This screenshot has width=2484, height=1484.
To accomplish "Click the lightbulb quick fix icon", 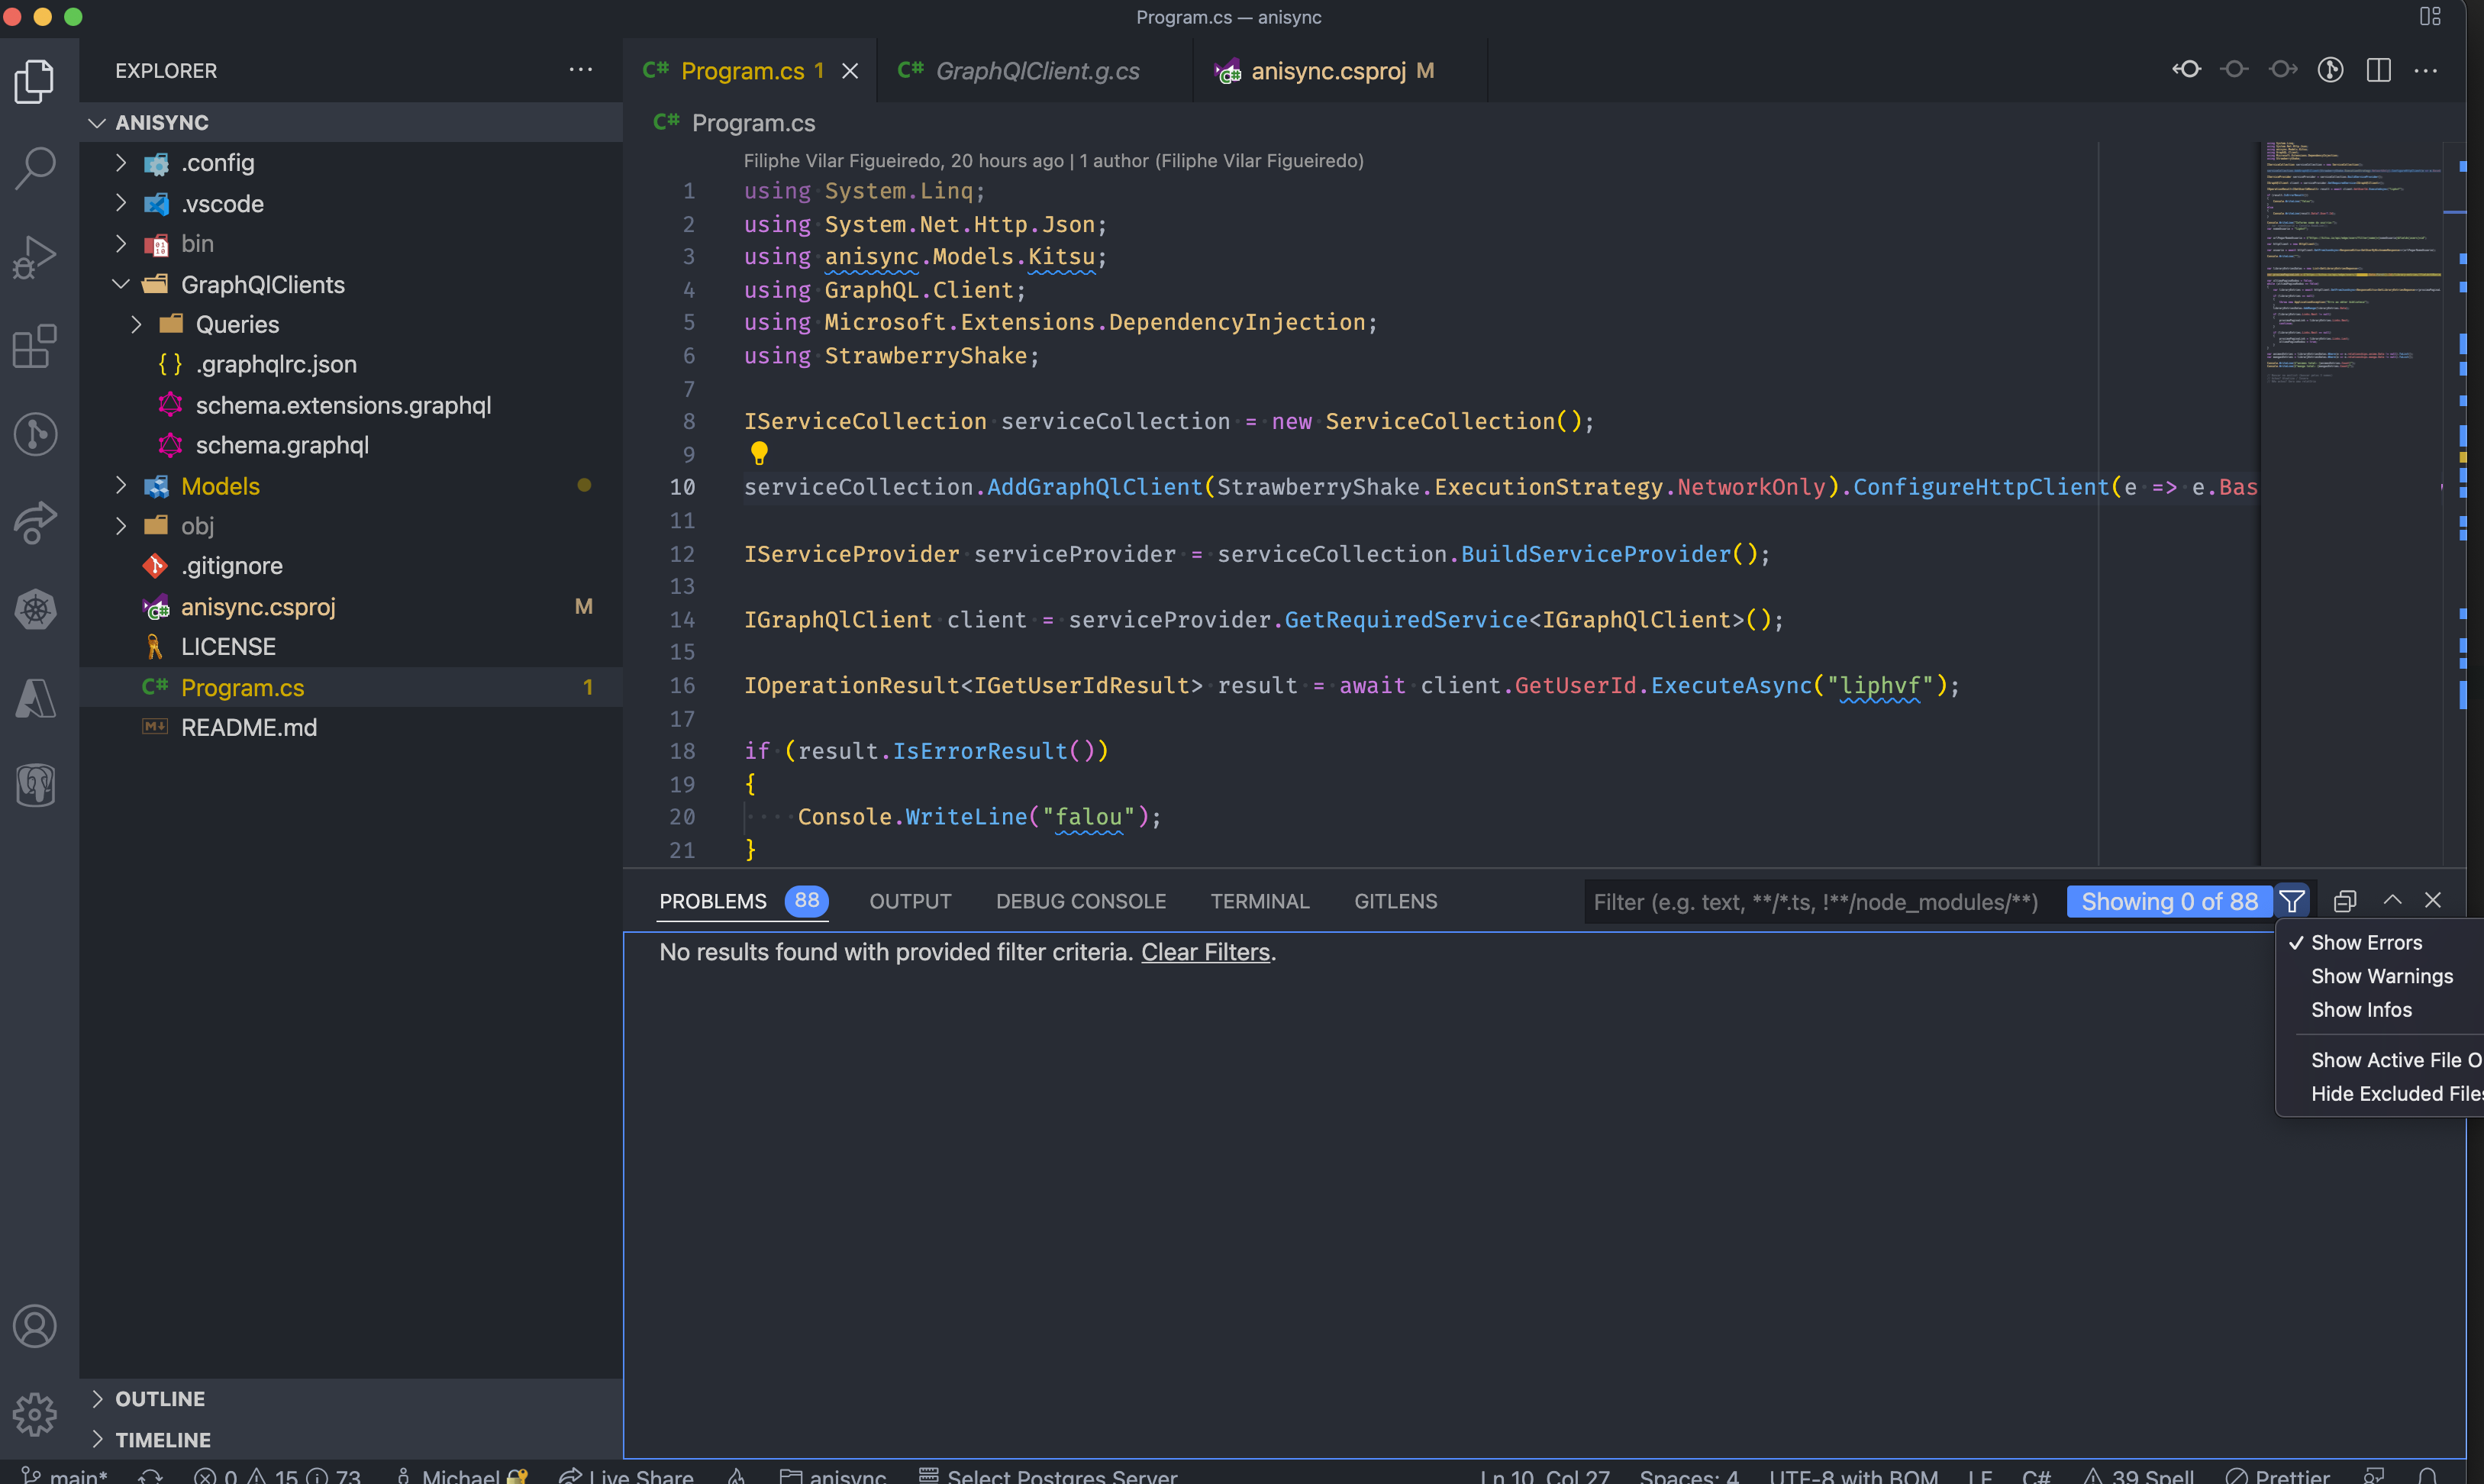I will (759, 453).
